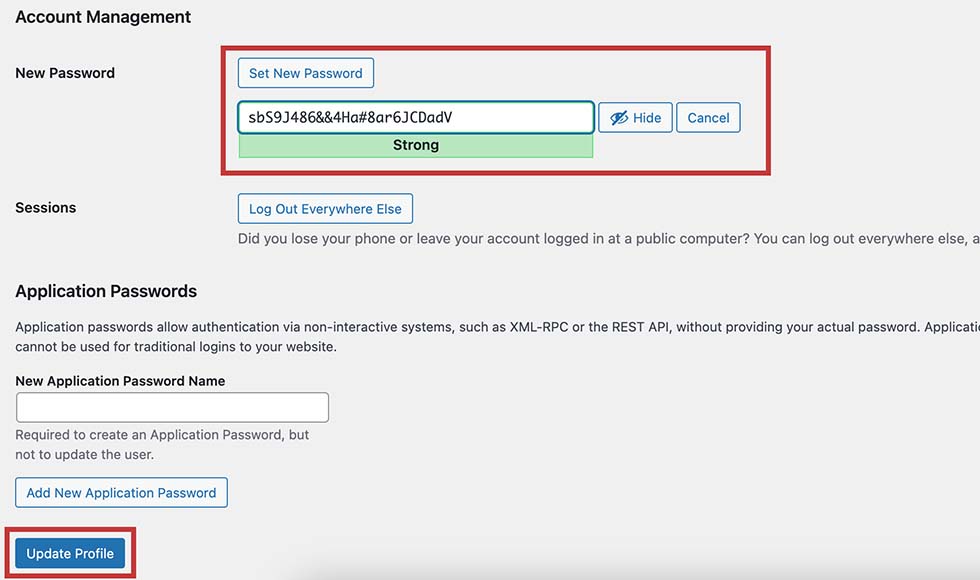Image resolution: width=980 pixels, height=580 pixels.
Task: Click the New Application Password Name label
Action: pos(120,381)
